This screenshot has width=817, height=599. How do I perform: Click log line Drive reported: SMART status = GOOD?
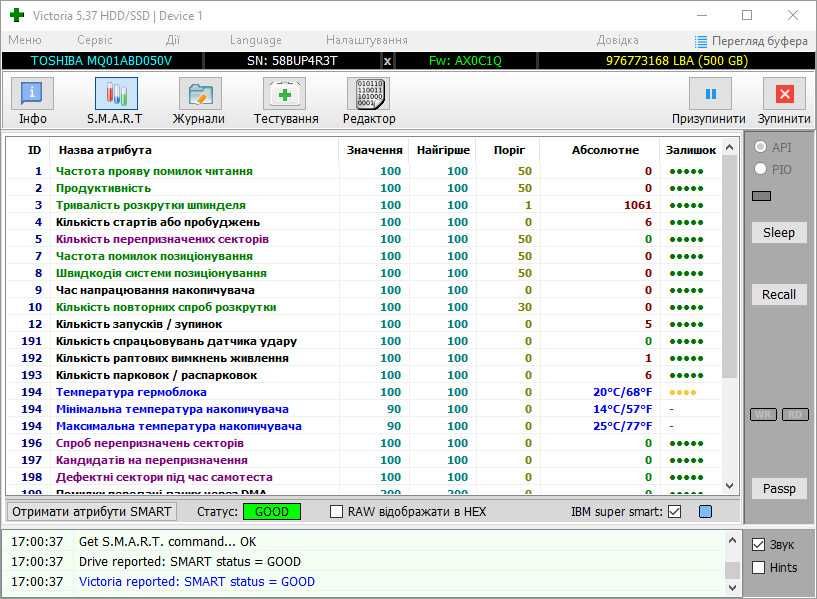pyautogui.click(x=190, y=561)
